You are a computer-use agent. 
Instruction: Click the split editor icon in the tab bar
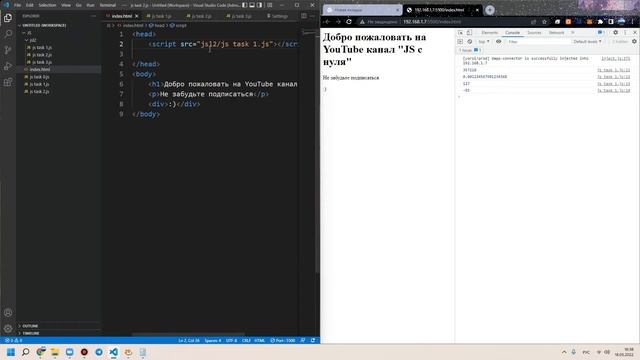coord(304,16)
